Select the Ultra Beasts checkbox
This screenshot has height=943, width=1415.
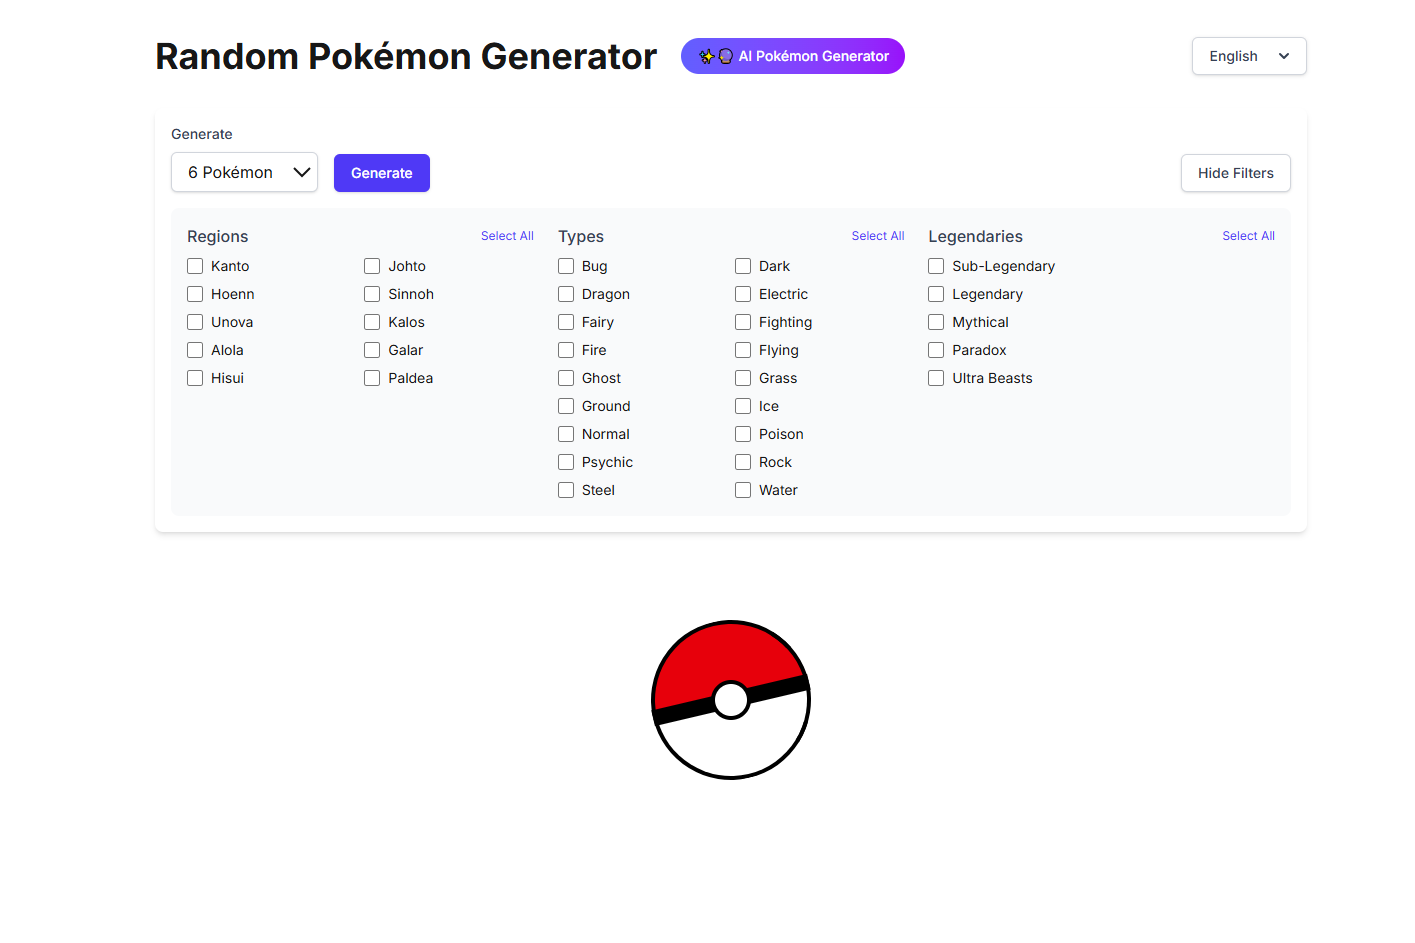click(936, 378)
